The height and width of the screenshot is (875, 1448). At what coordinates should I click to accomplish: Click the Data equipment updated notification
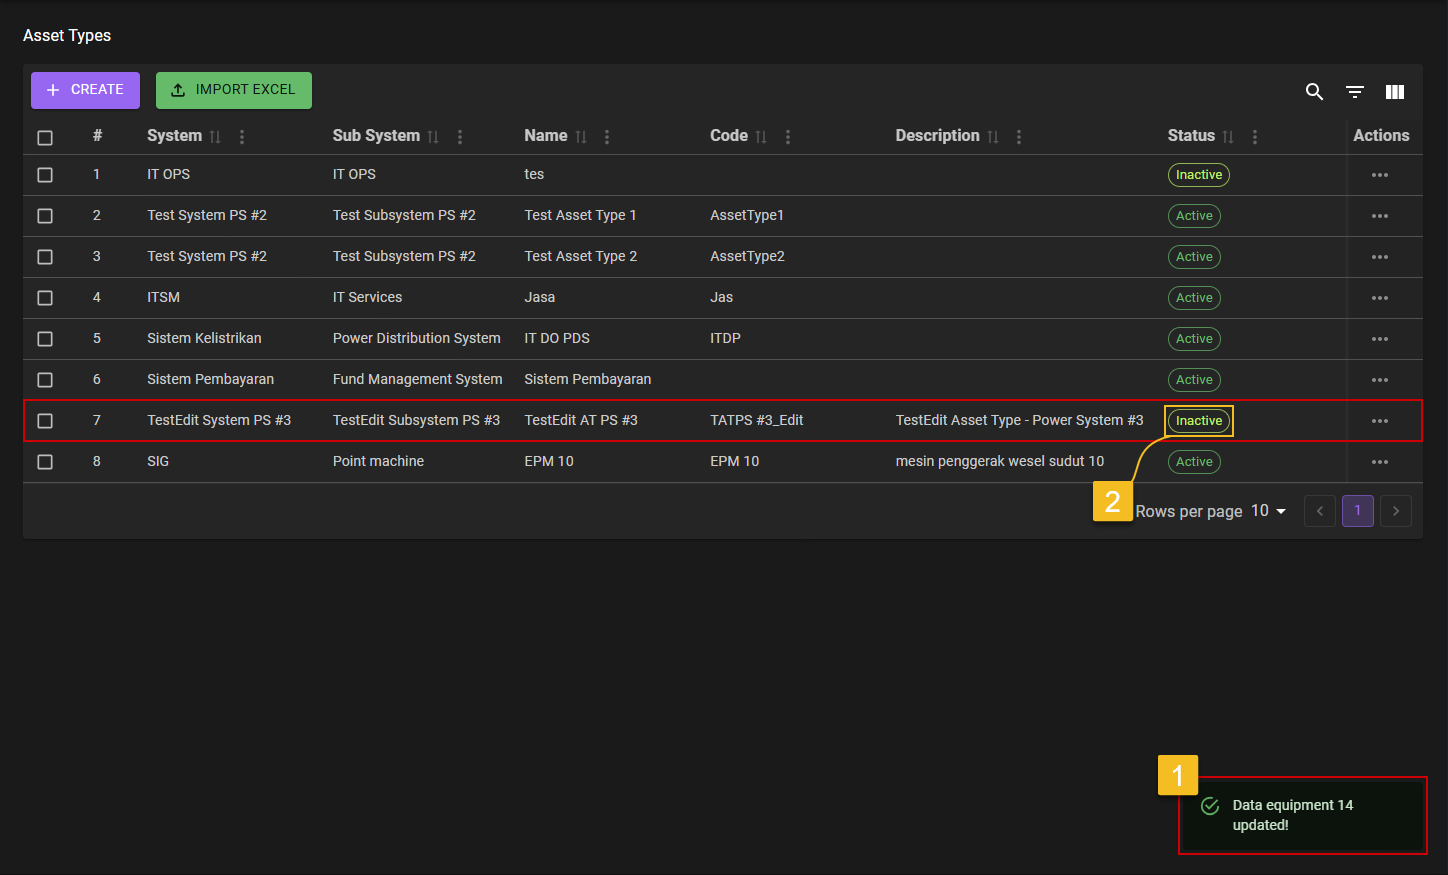pos(1302,815)
